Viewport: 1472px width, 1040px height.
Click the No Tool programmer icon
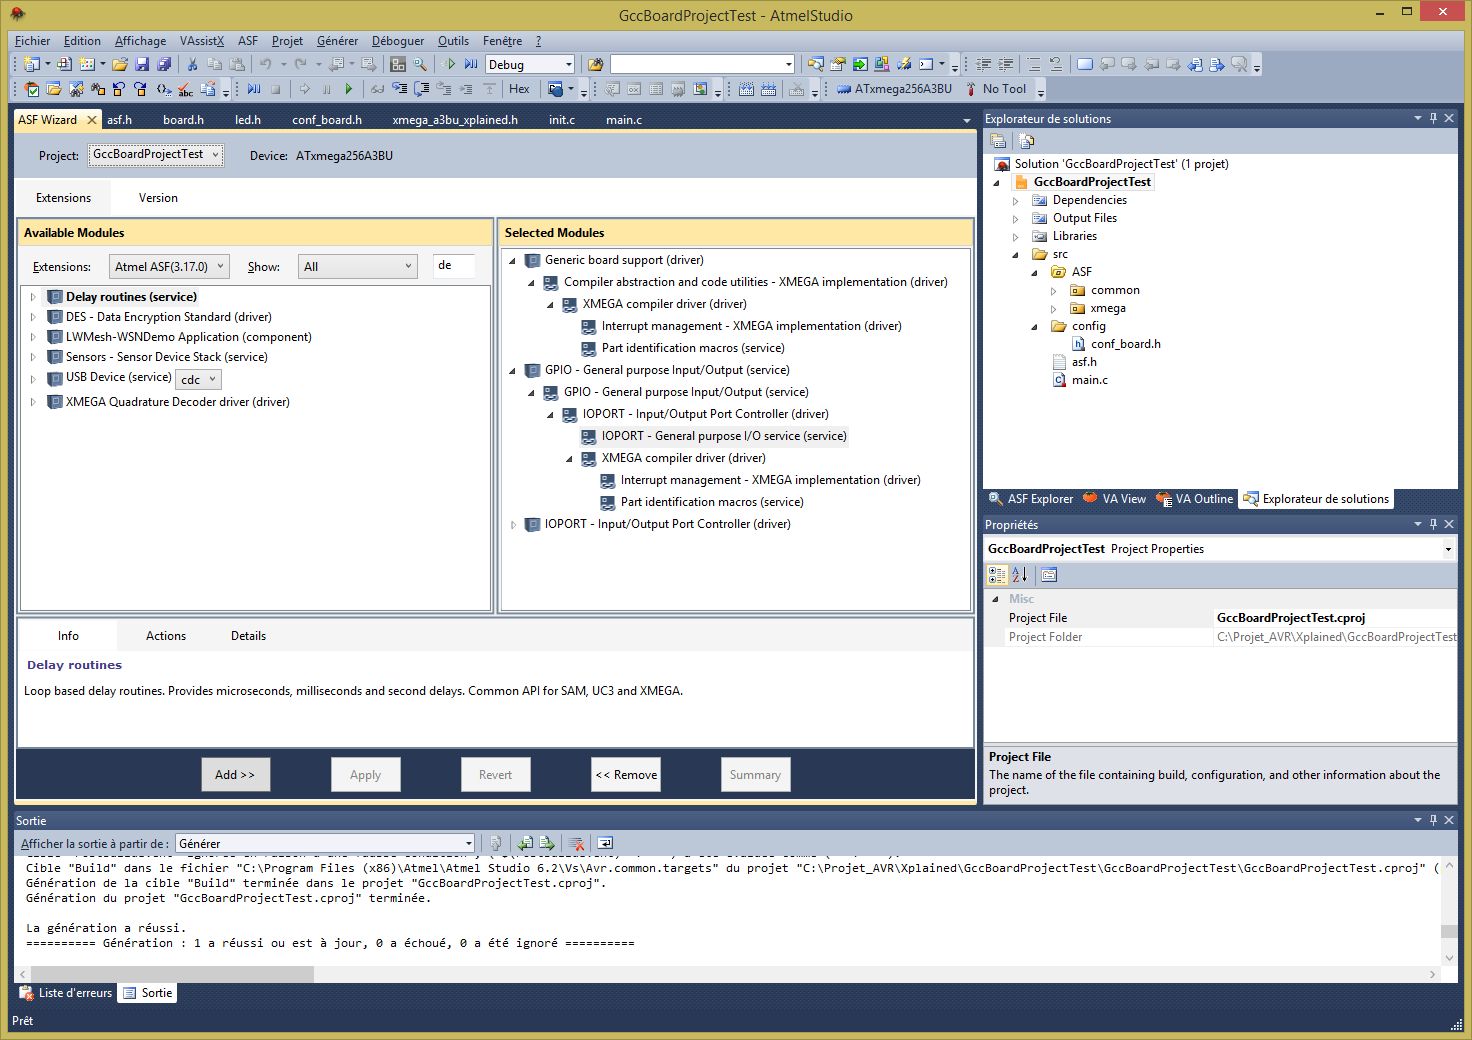click(x=971, y=89)
